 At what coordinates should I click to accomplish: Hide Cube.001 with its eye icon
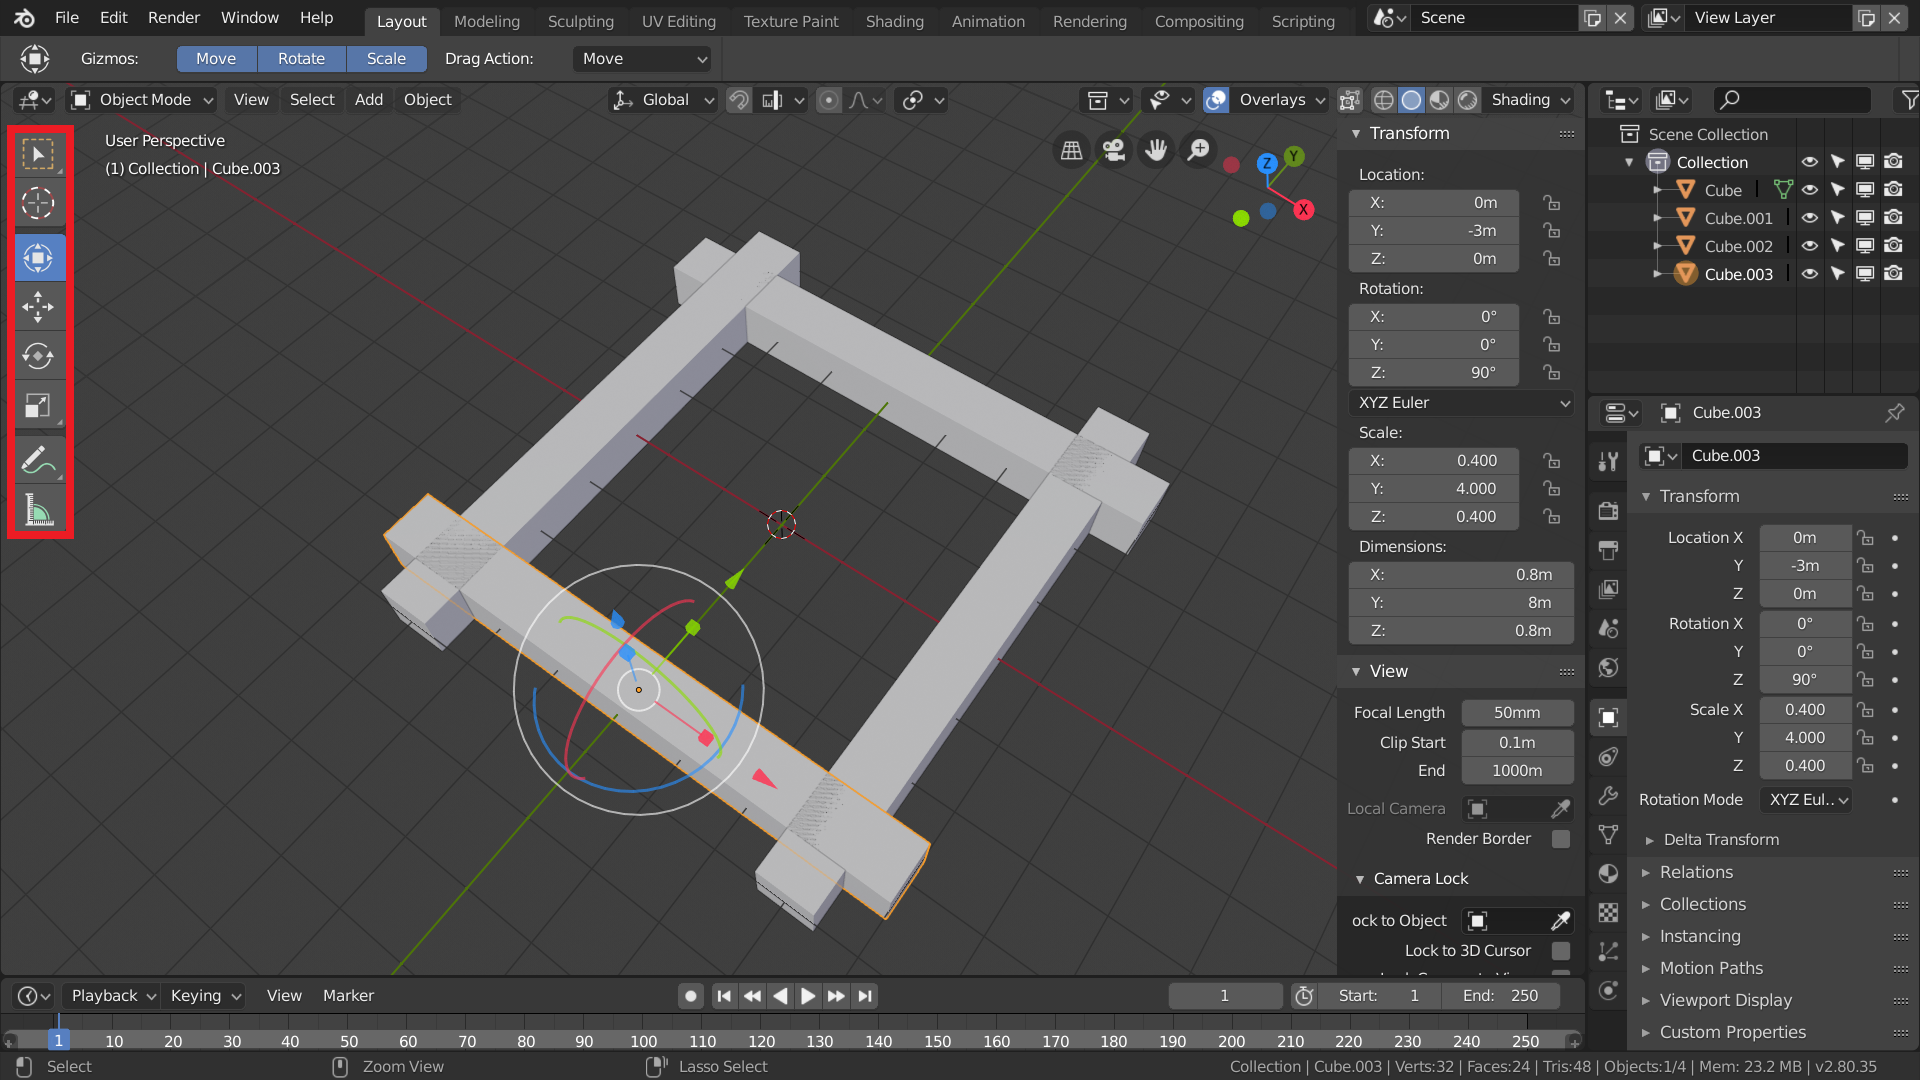click(x=1810, y=218)
